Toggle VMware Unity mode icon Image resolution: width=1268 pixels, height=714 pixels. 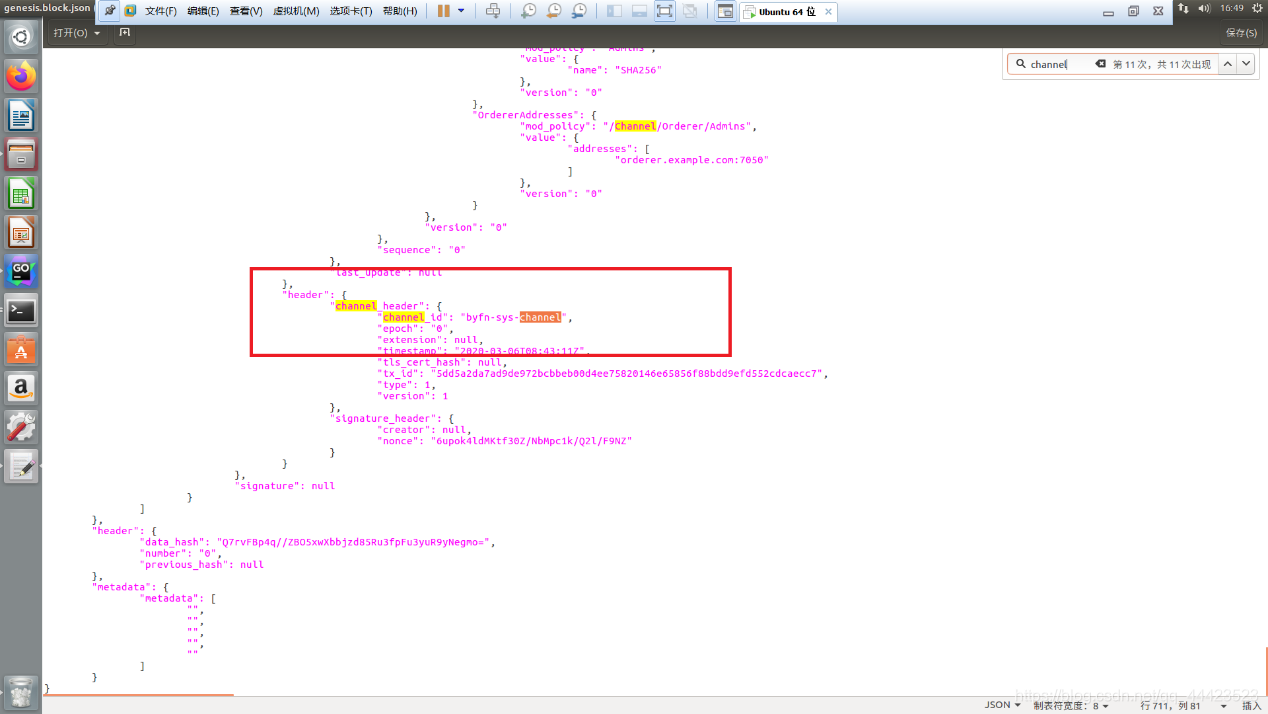tap(690, 11)
